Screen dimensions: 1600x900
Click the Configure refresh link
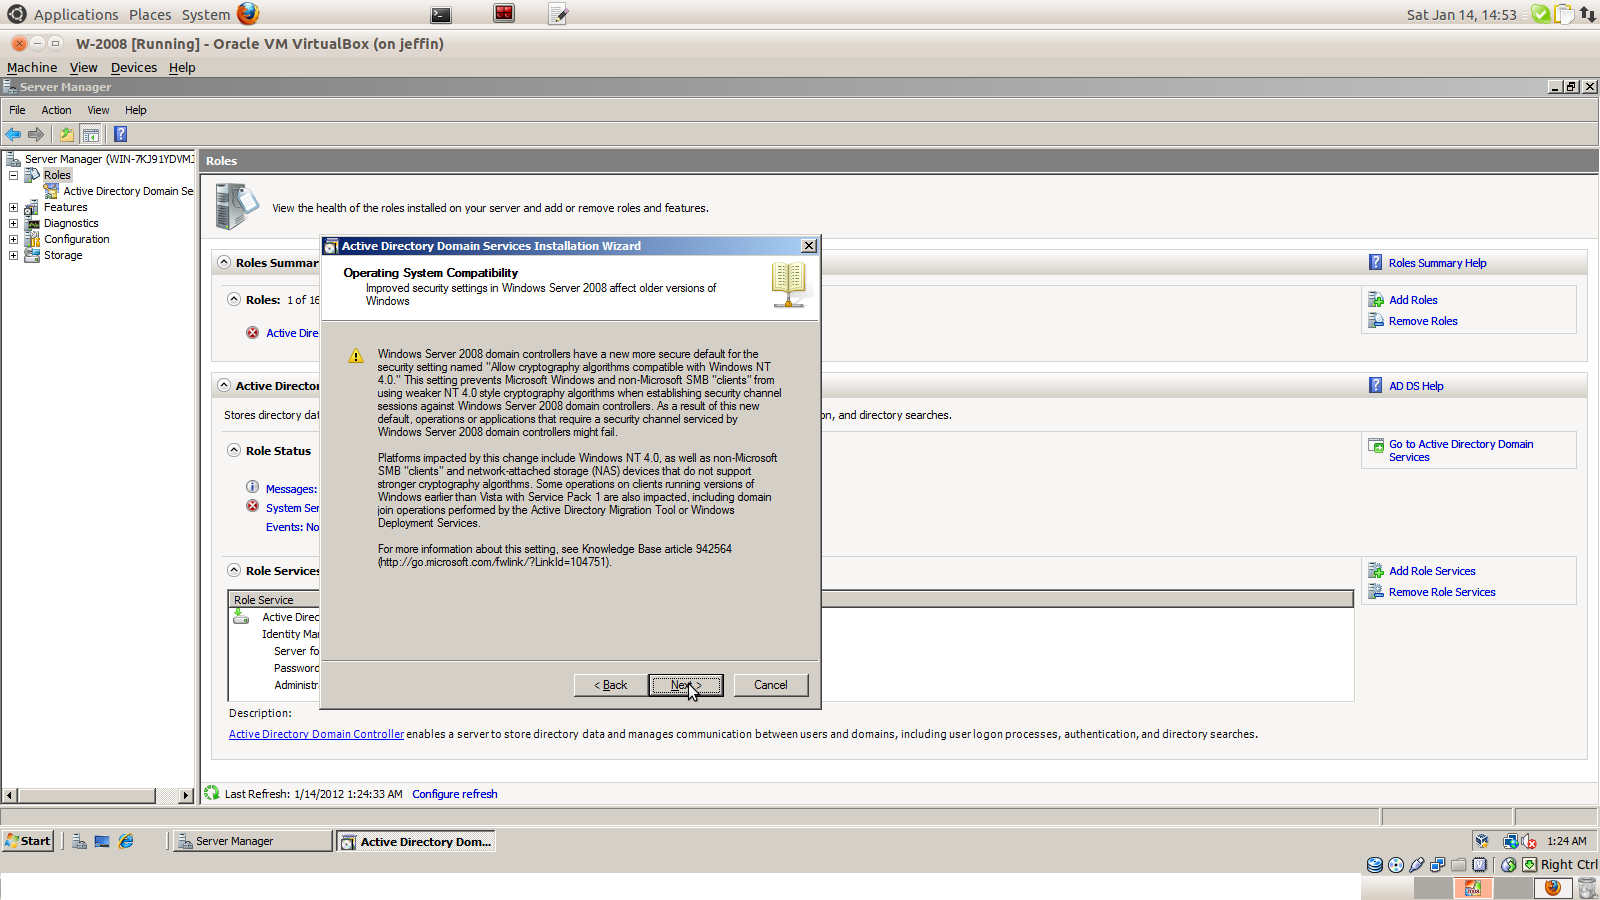[x=455, y=794]
